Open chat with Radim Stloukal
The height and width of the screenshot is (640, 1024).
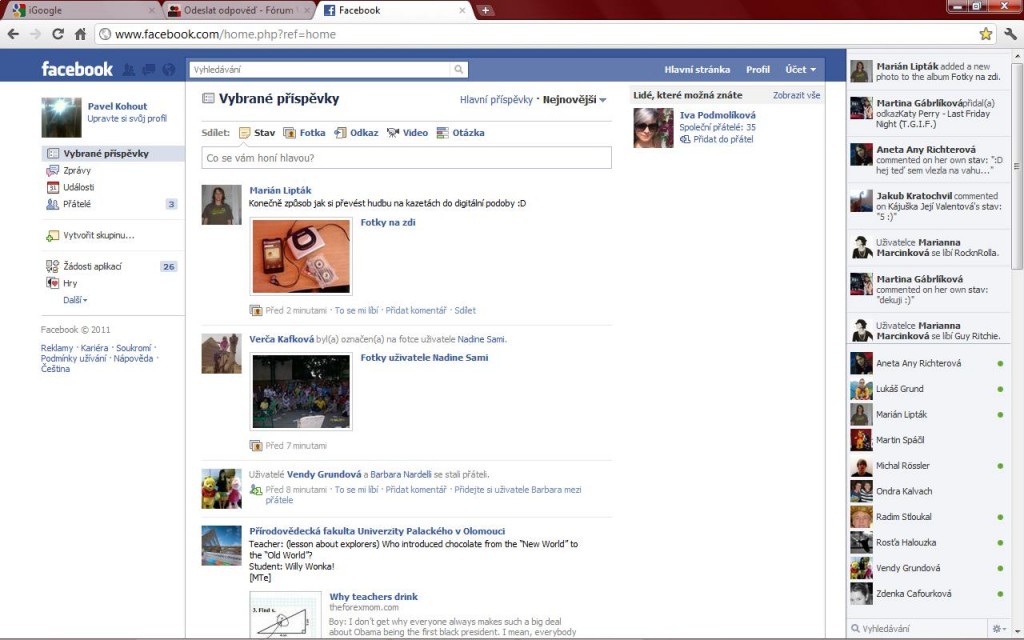coord(928,517)
